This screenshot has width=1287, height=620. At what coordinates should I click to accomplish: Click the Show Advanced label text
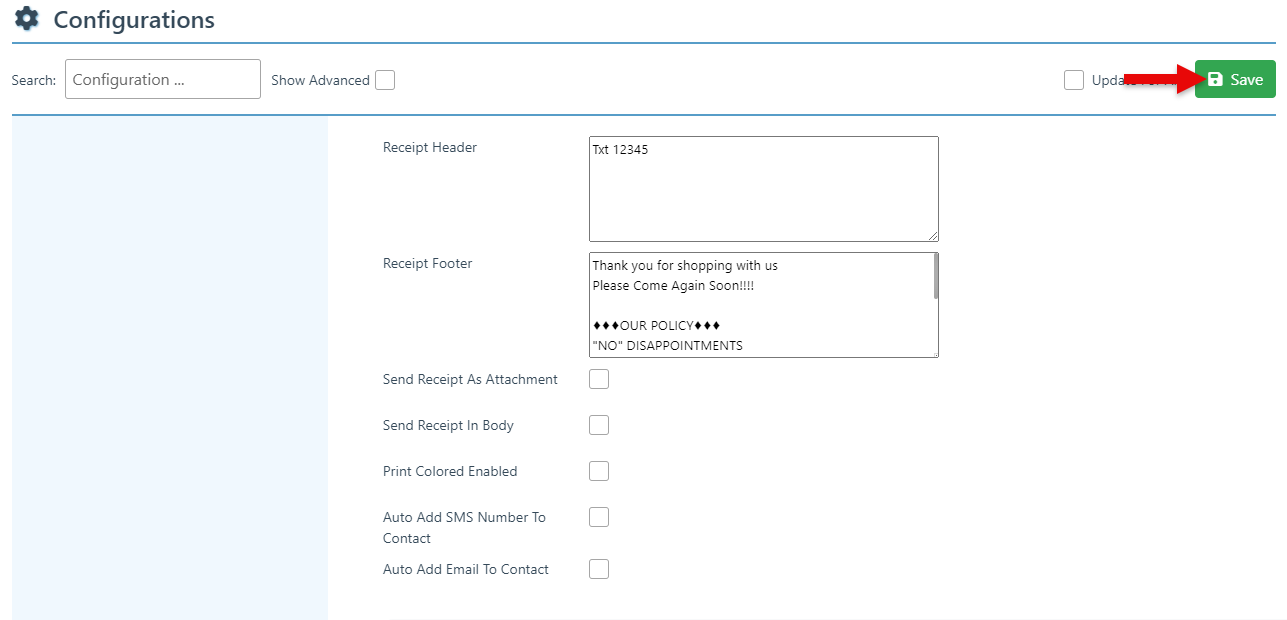[x=320, y=80]
